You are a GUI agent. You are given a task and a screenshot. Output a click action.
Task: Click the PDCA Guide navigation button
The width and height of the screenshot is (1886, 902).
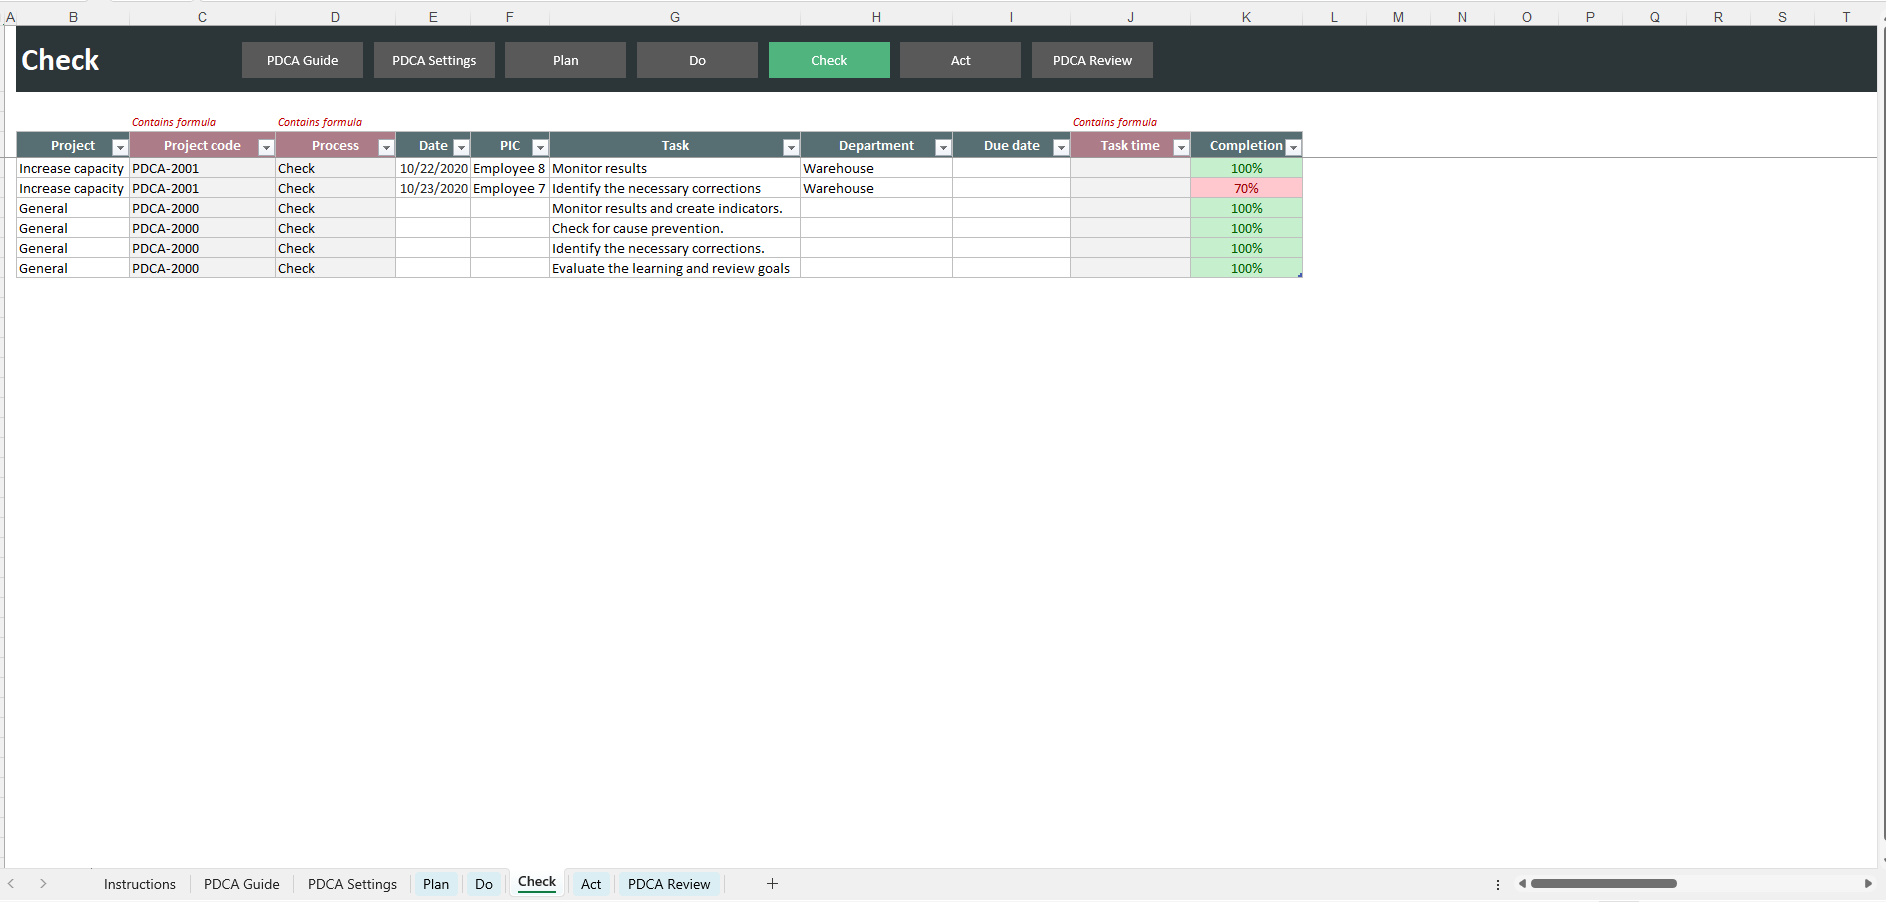click(302, 60)
